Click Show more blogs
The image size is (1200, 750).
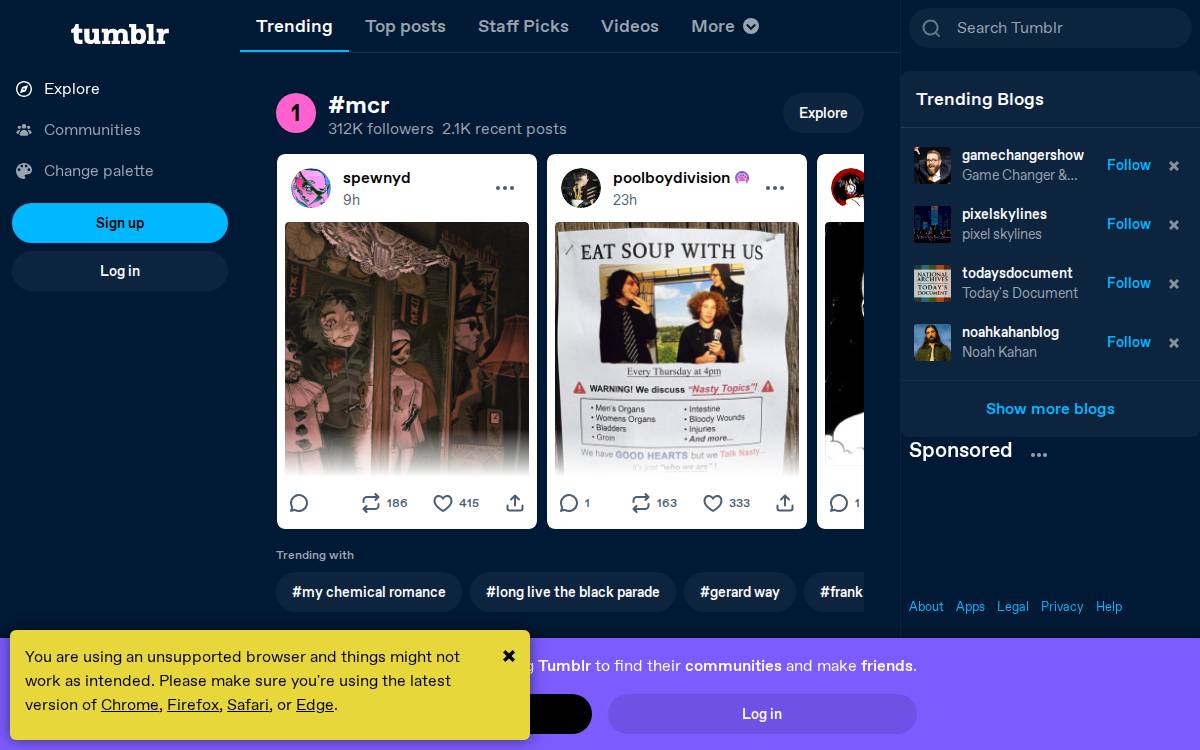click(x=1050, y=409)
